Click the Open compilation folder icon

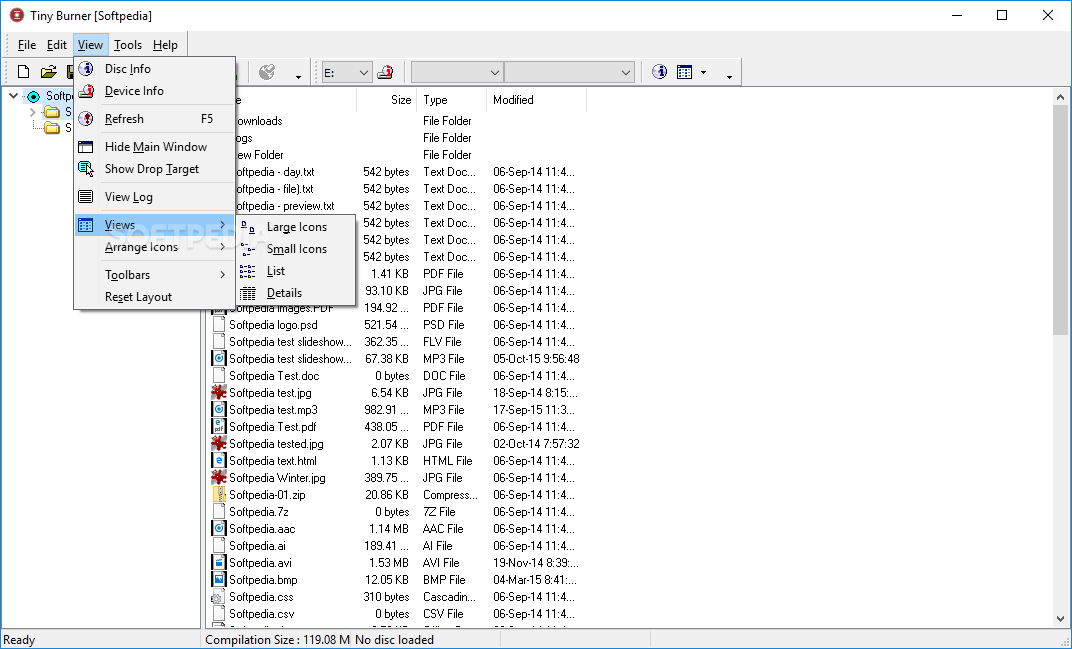click(x=49, y=72)
